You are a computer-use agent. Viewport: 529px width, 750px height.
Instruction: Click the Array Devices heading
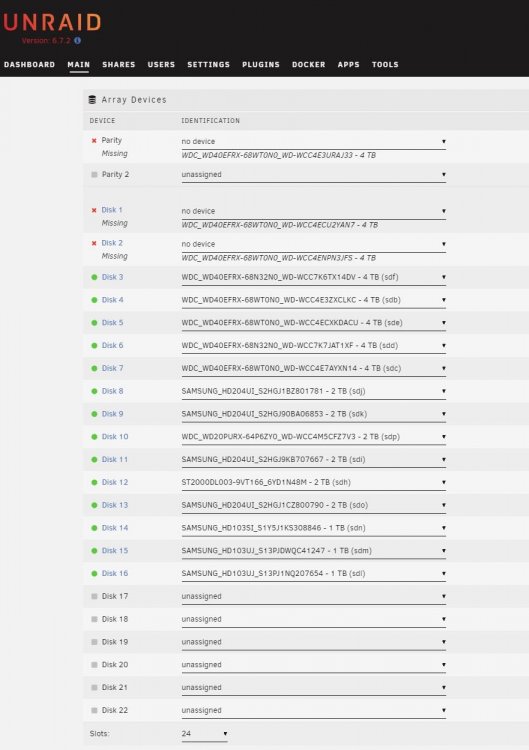click(x=134, y=100)
